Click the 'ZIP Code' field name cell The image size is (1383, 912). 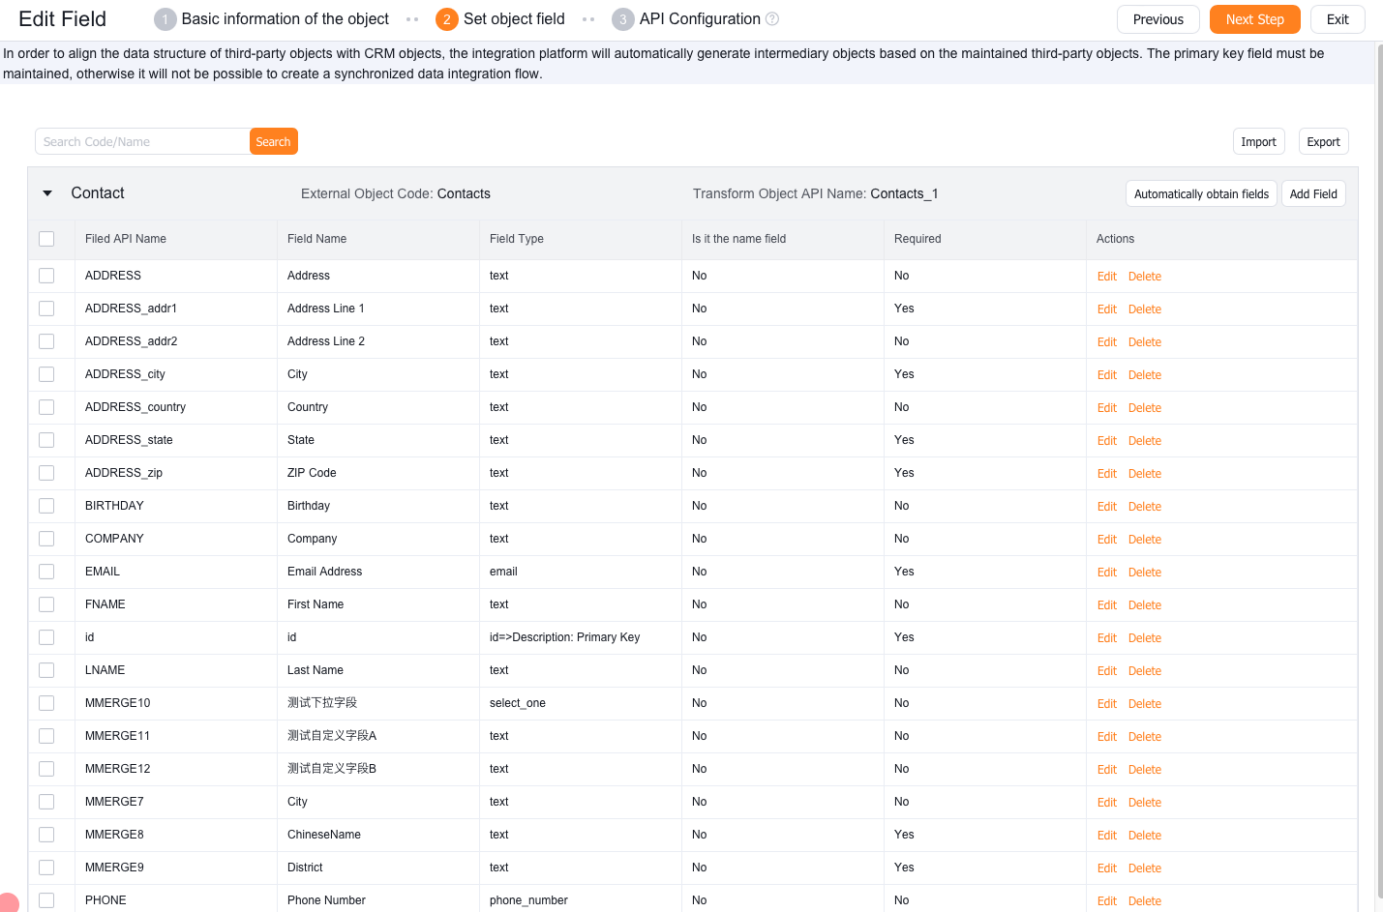pyautogui.click(x=311, y=473)
